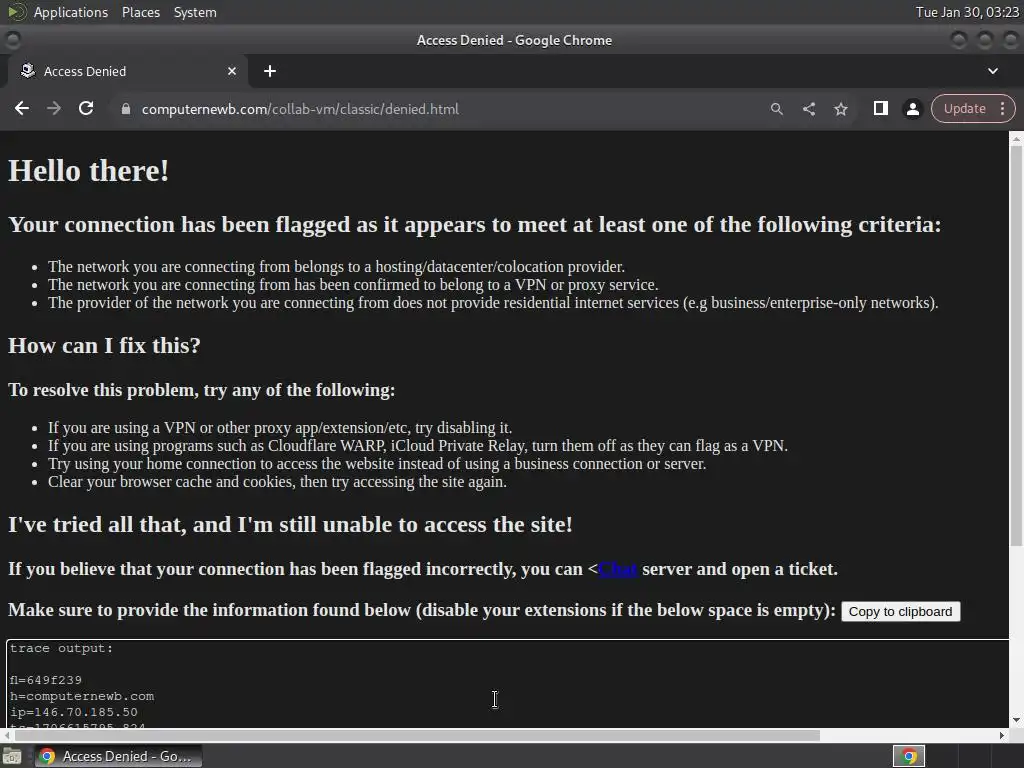Click the How can I fix this? heading

104,345
